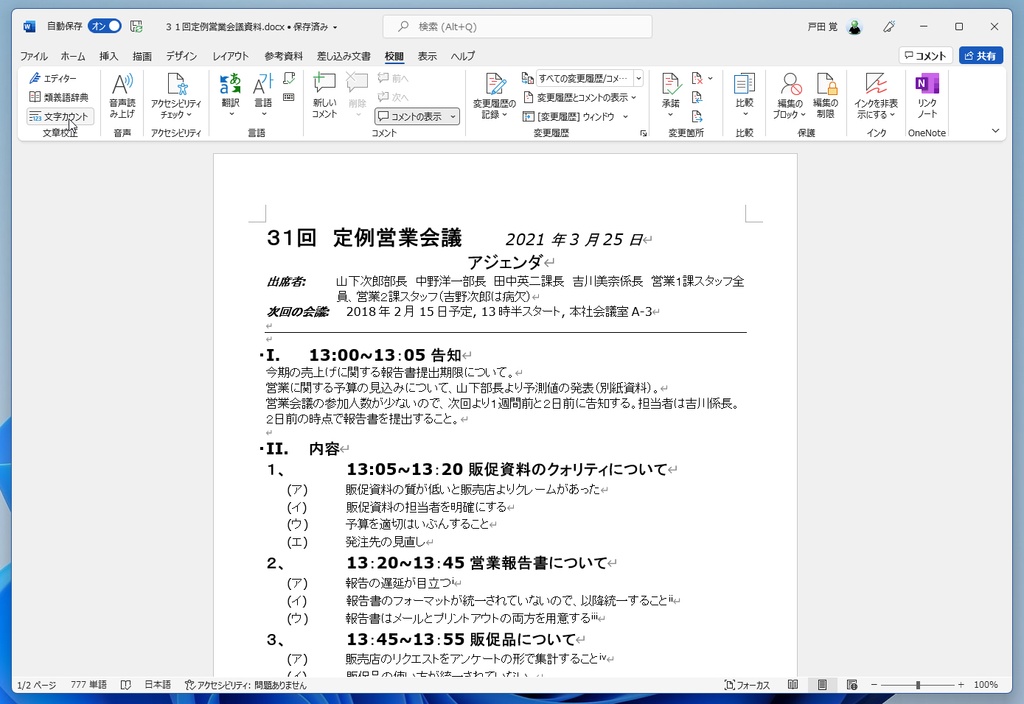The width and height of the screenshot is (1024, 704).
Task: Switch to Print Layout view in status bar
Action: [x=822, y=685]
